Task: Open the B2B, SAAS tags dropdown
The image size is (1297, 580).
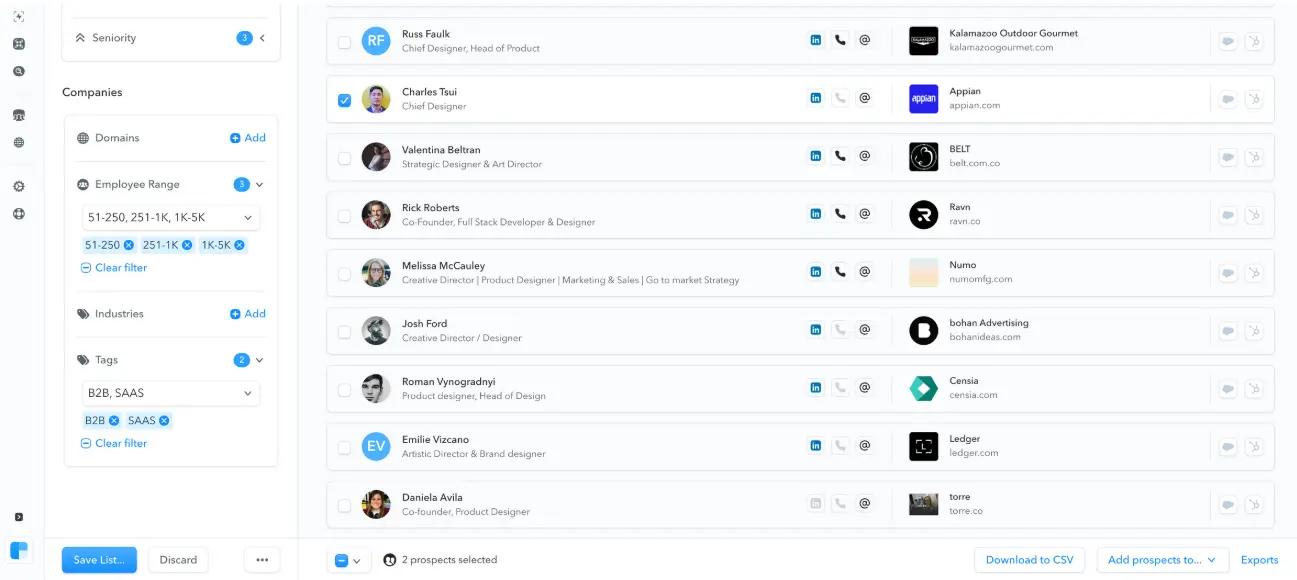Action: [x=171, y=393]
